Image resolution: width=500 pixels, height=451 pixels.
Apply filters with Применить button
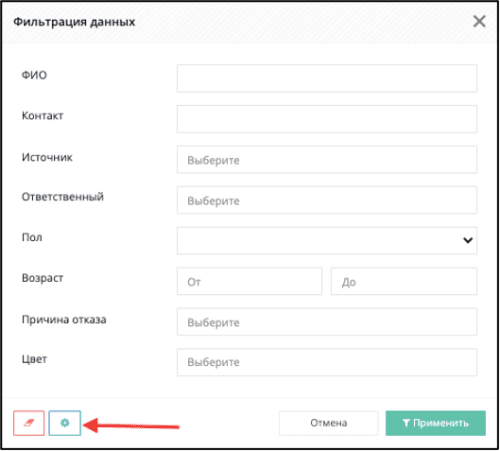click(436, 423)
